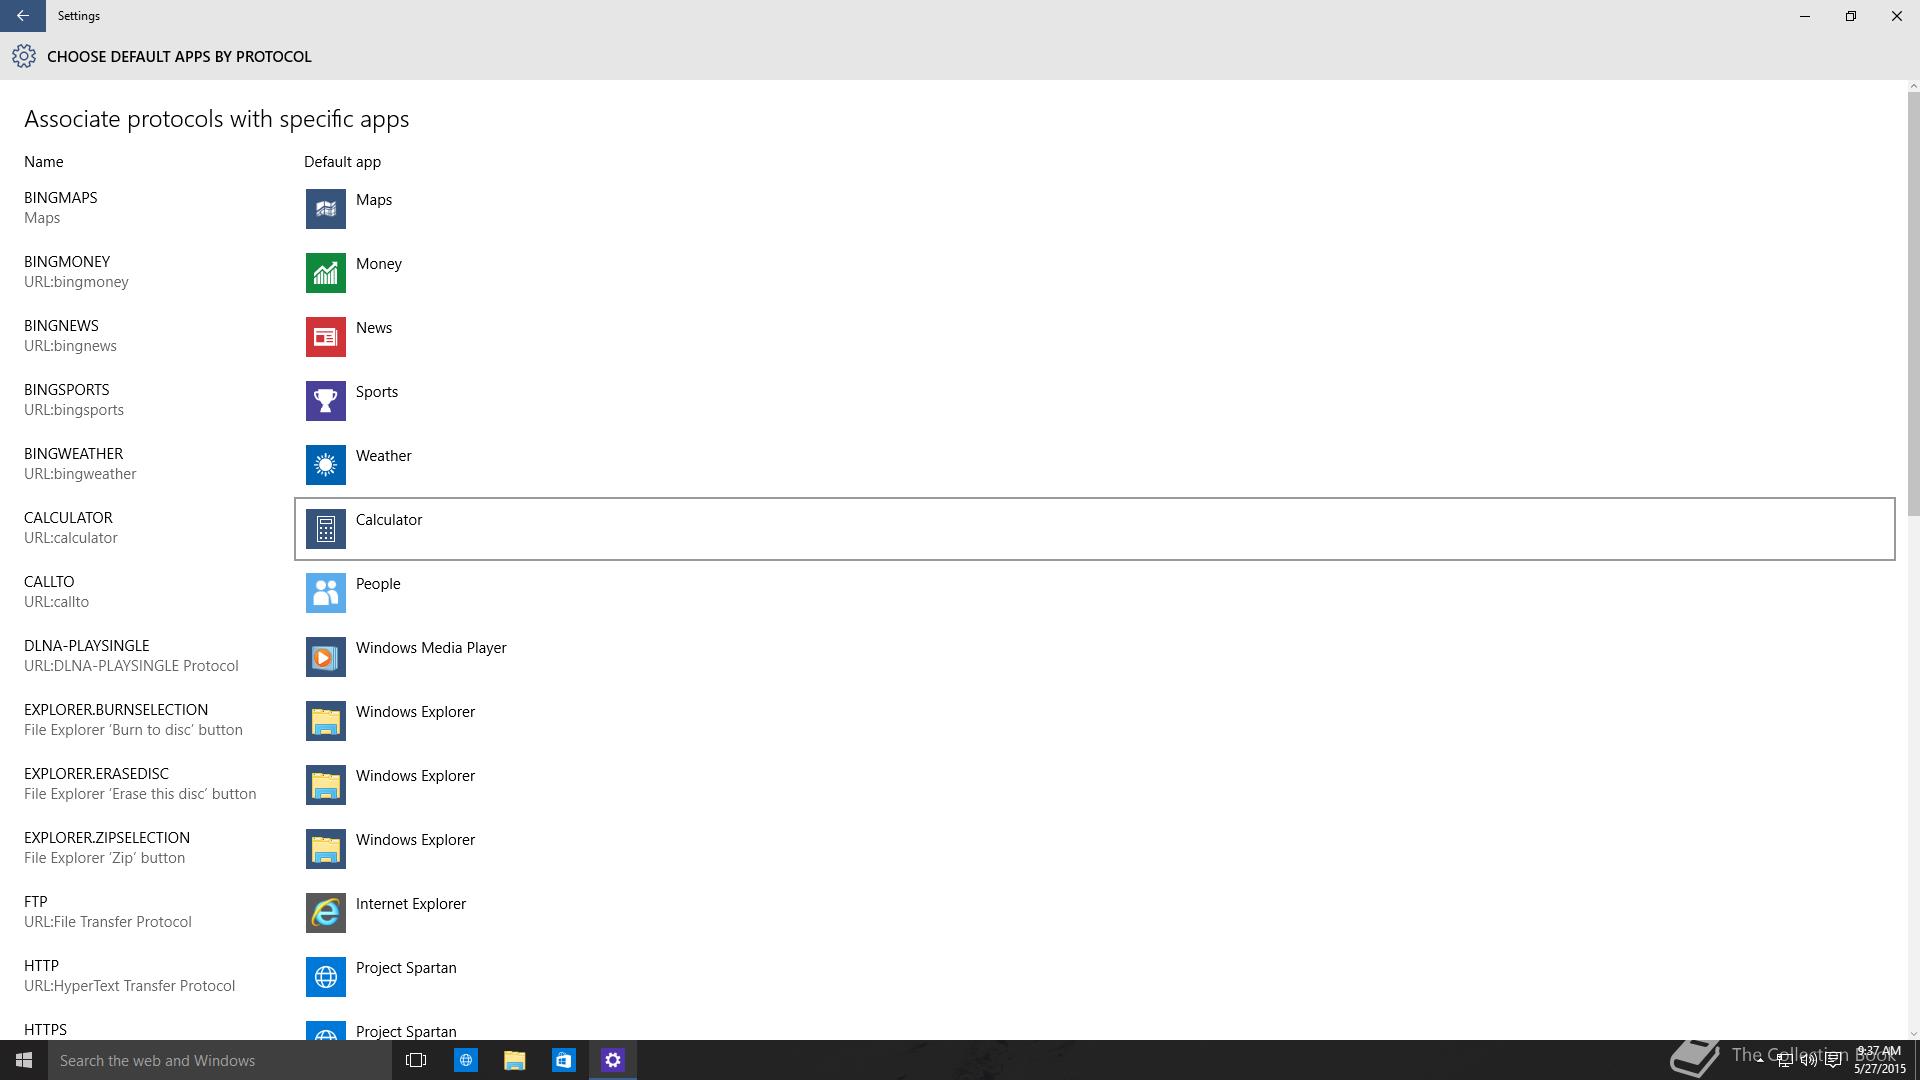The width and height of the screenshot is (1920, 1080).
Task: Select the CALCULATOR protocol name
Action: click(x=68, y=518)
